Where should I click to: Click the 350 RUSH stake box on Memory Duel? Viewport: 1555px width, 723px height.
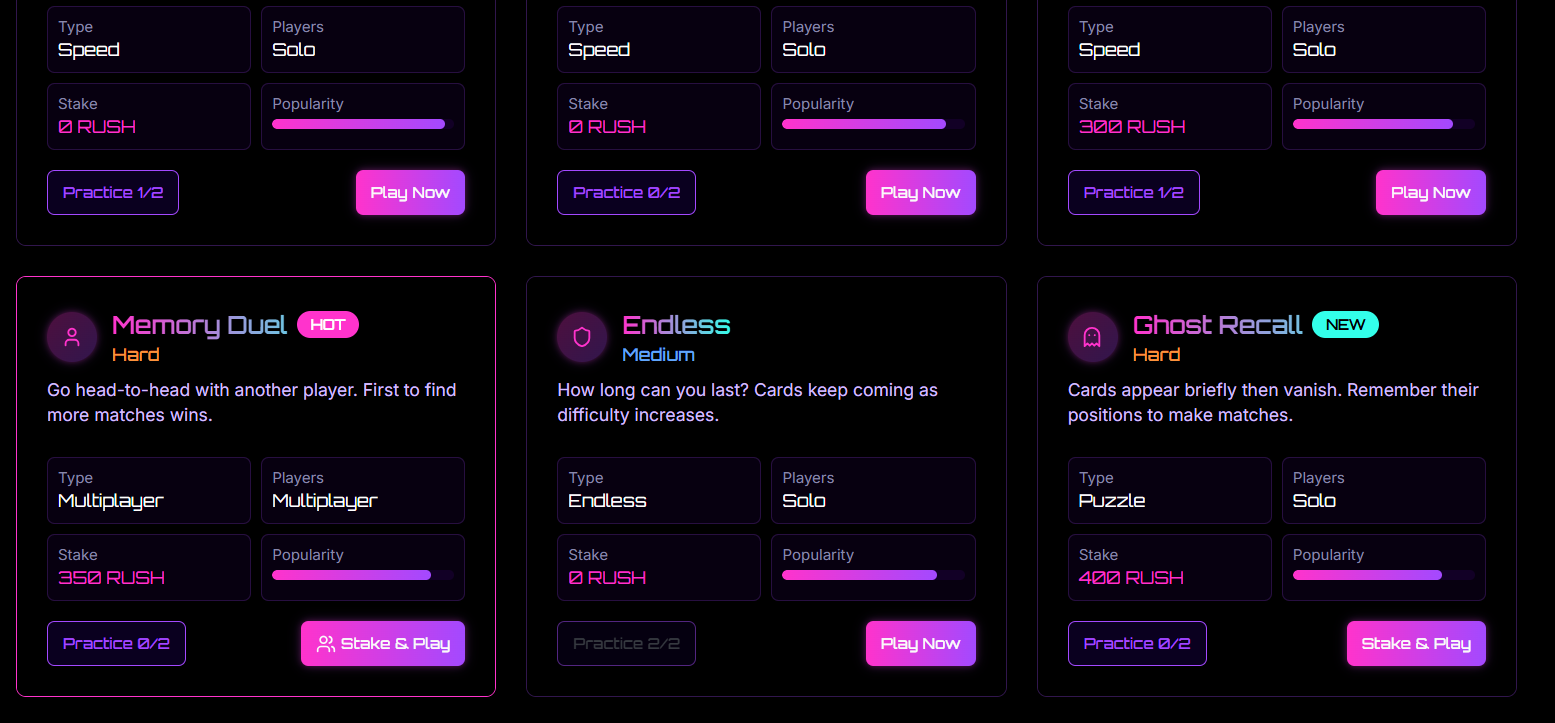(x=148, y=567)
